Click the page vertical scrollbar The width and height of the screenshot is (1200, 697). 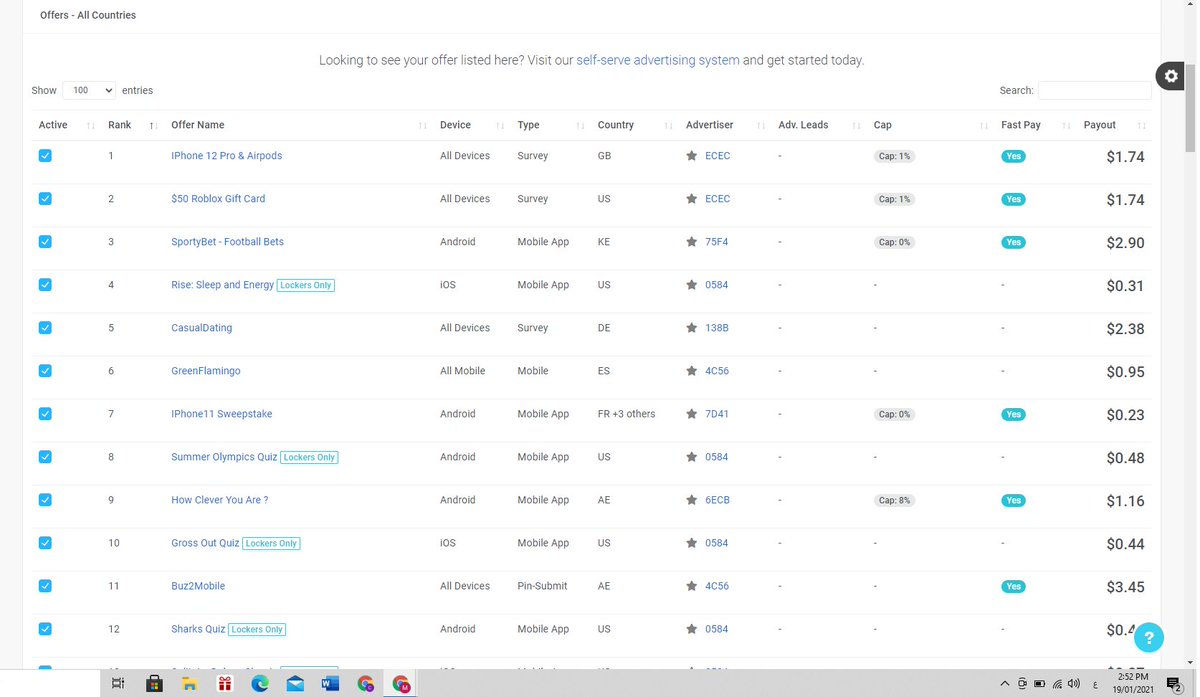point(1190,110)
